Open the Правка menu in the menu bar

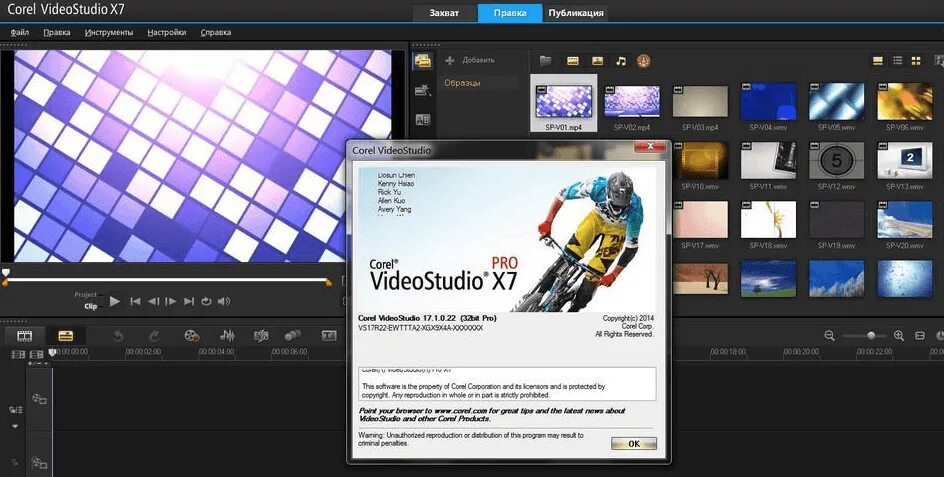(x=57, y=33)
